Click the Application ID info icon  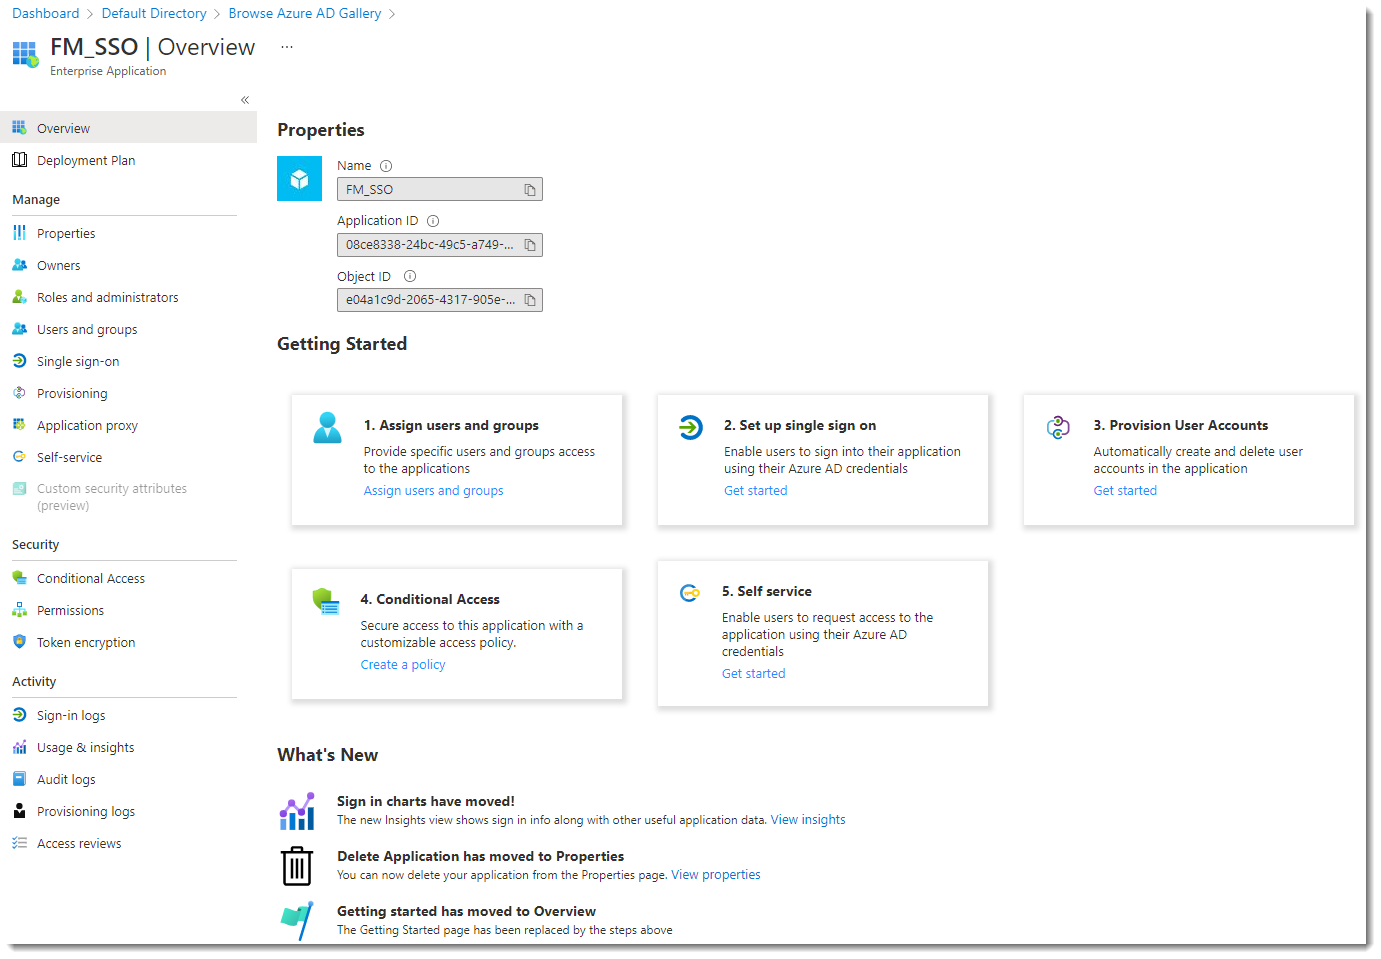[433, 221]
